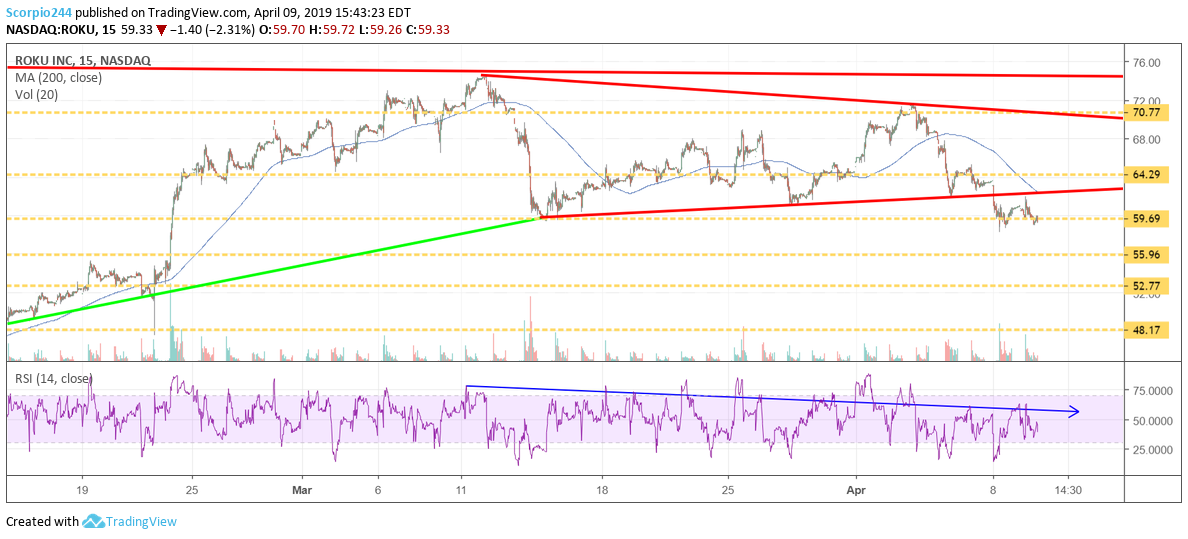This screenshot has width=1188, height=539.
Task: Select the 55.96 price level label
Action: [1146, 255]
